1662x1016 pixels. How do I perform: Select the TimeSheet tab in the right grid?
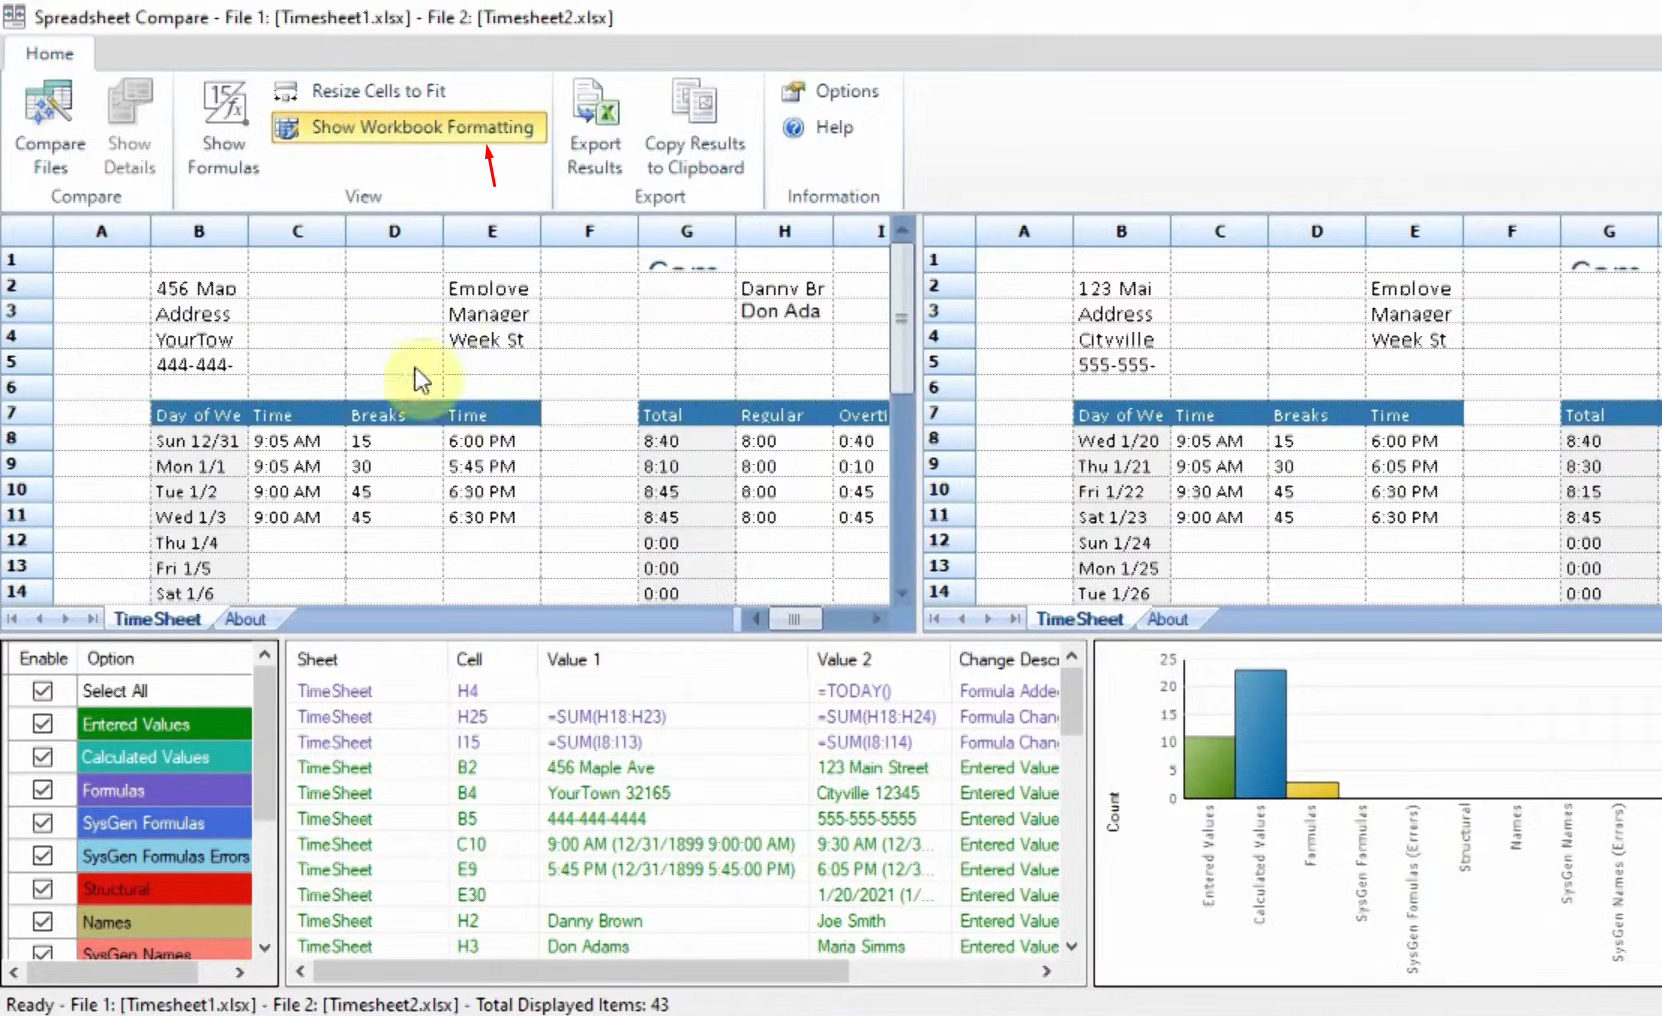(x=1079, y=619)
